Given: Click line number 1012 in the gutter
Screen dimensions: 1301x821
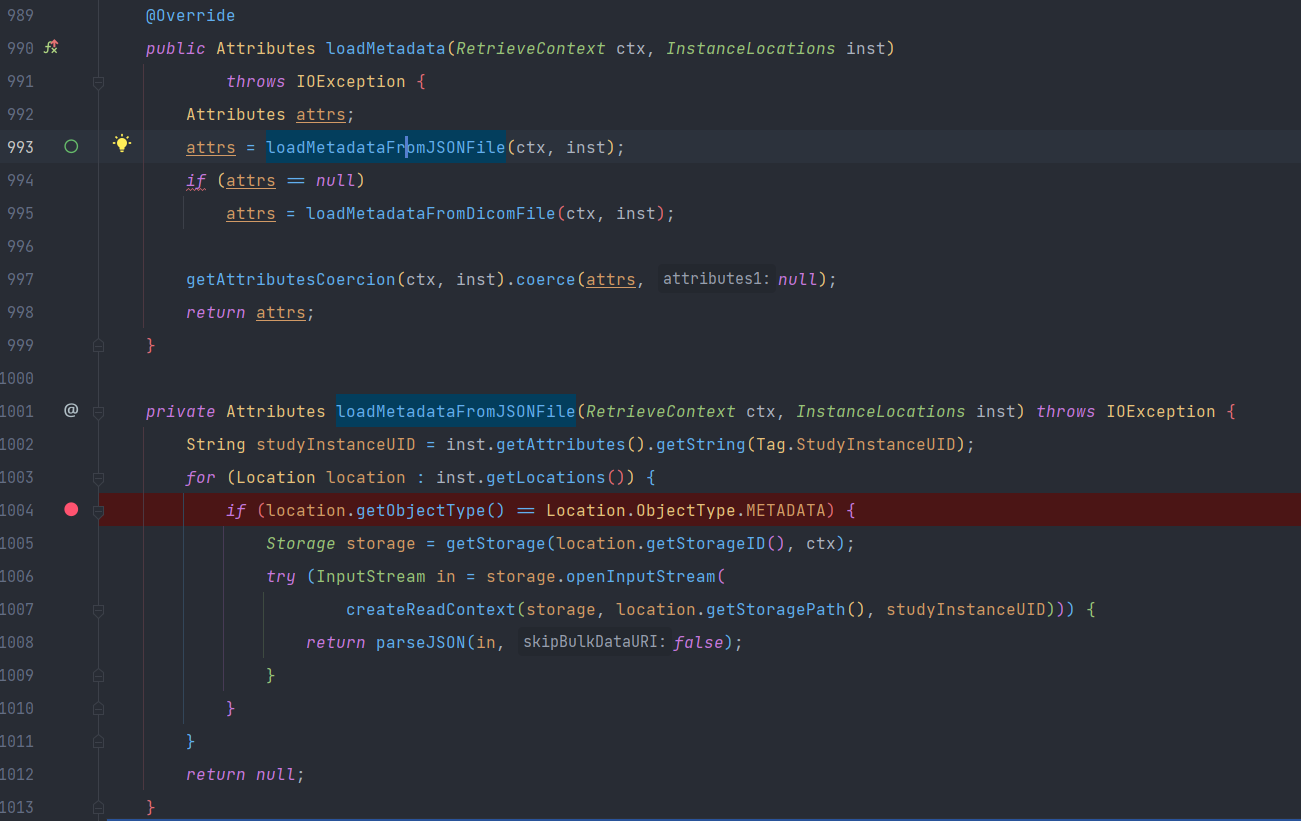Looking at the screenshot, I should (x=17, y=774).
